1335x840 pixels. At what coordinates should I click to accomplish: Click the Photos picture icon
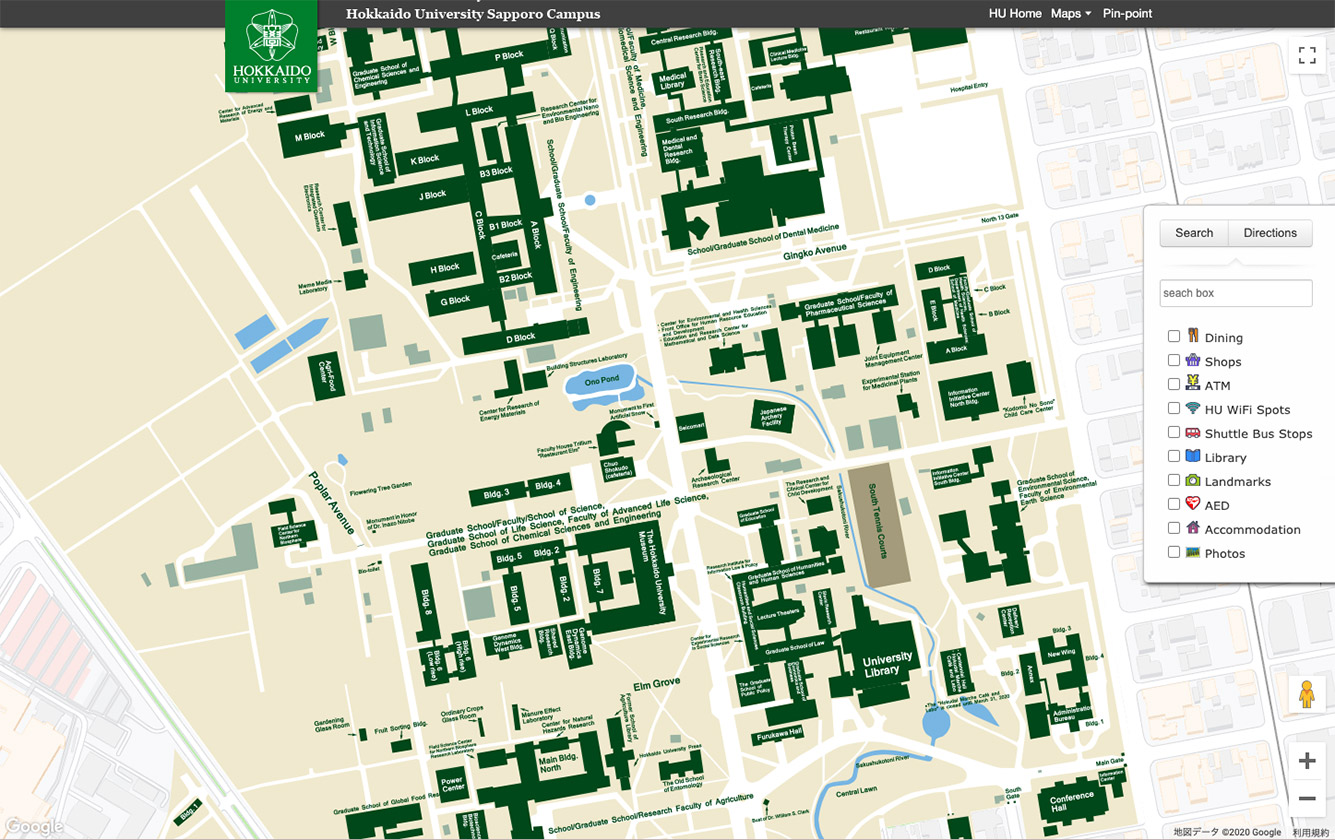click(x=1192, y=552)
